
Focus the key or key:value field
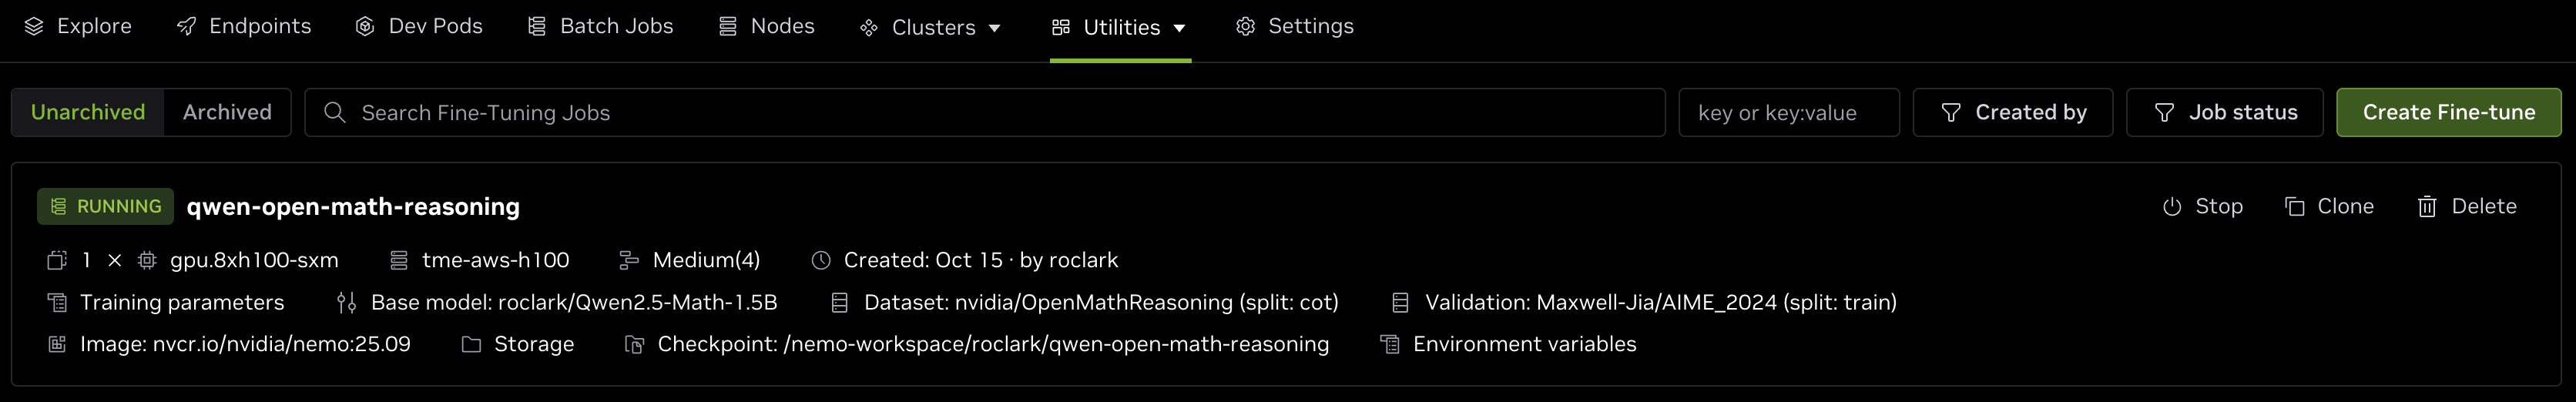tap(1787, 113)
